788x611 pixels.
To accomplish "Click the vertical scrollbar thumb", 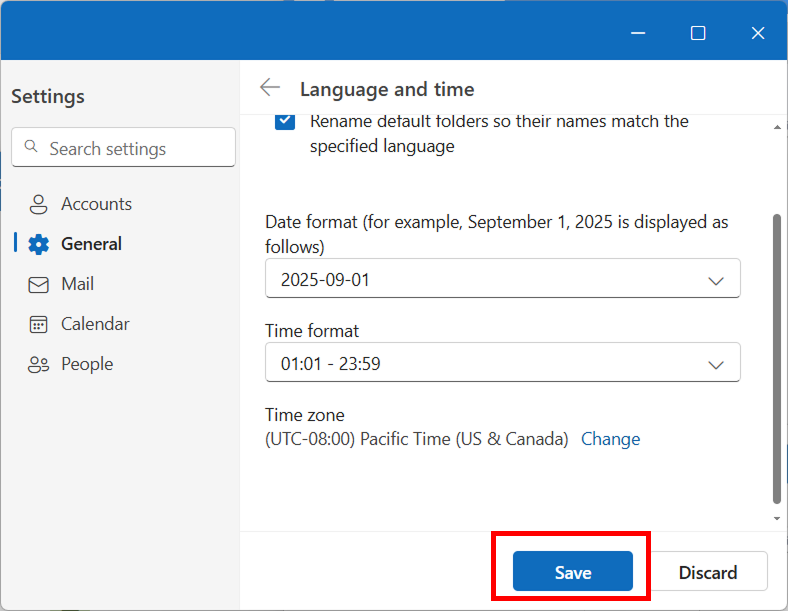I will [x=776, y=359].
